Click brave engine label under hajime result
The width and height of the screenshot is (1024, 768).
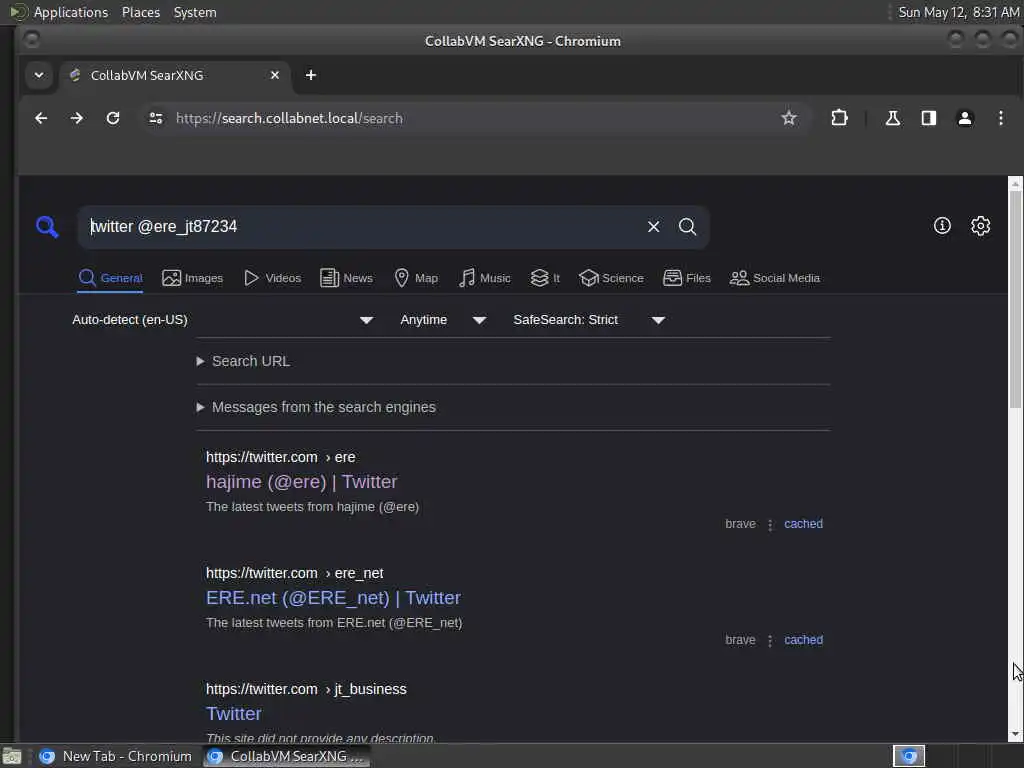coord(740,524)
